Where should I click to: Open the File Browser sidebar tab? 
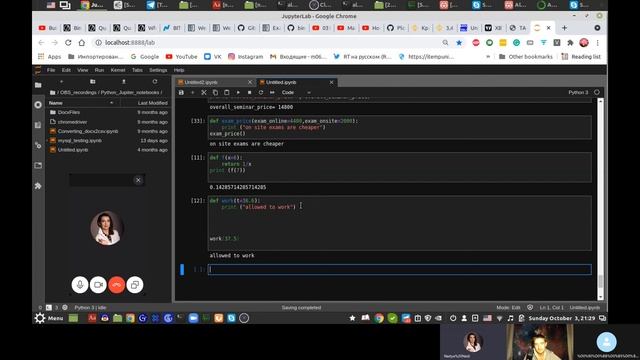tap(38, 85)
